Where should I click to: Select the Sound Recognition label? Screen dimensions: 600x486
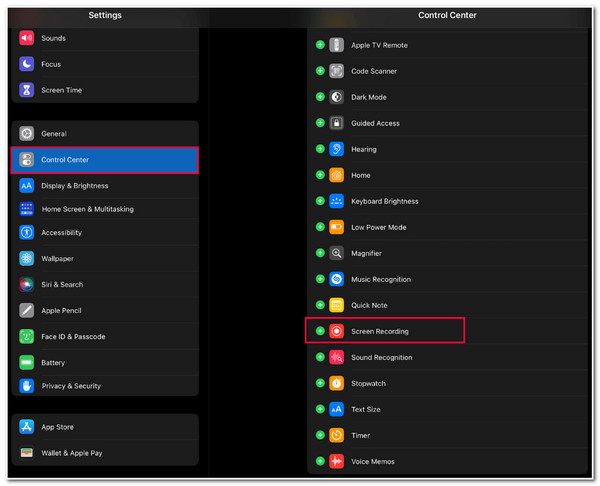[x=382, y=357]
